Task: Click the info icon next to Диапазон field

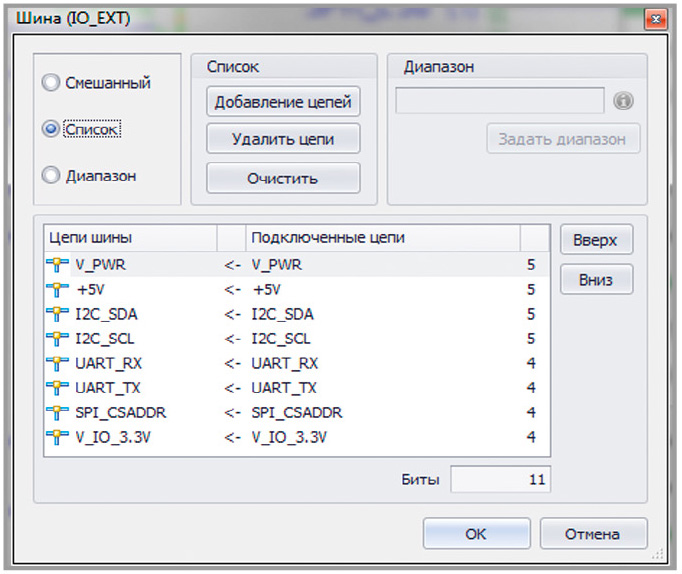Action: [623, 101]
